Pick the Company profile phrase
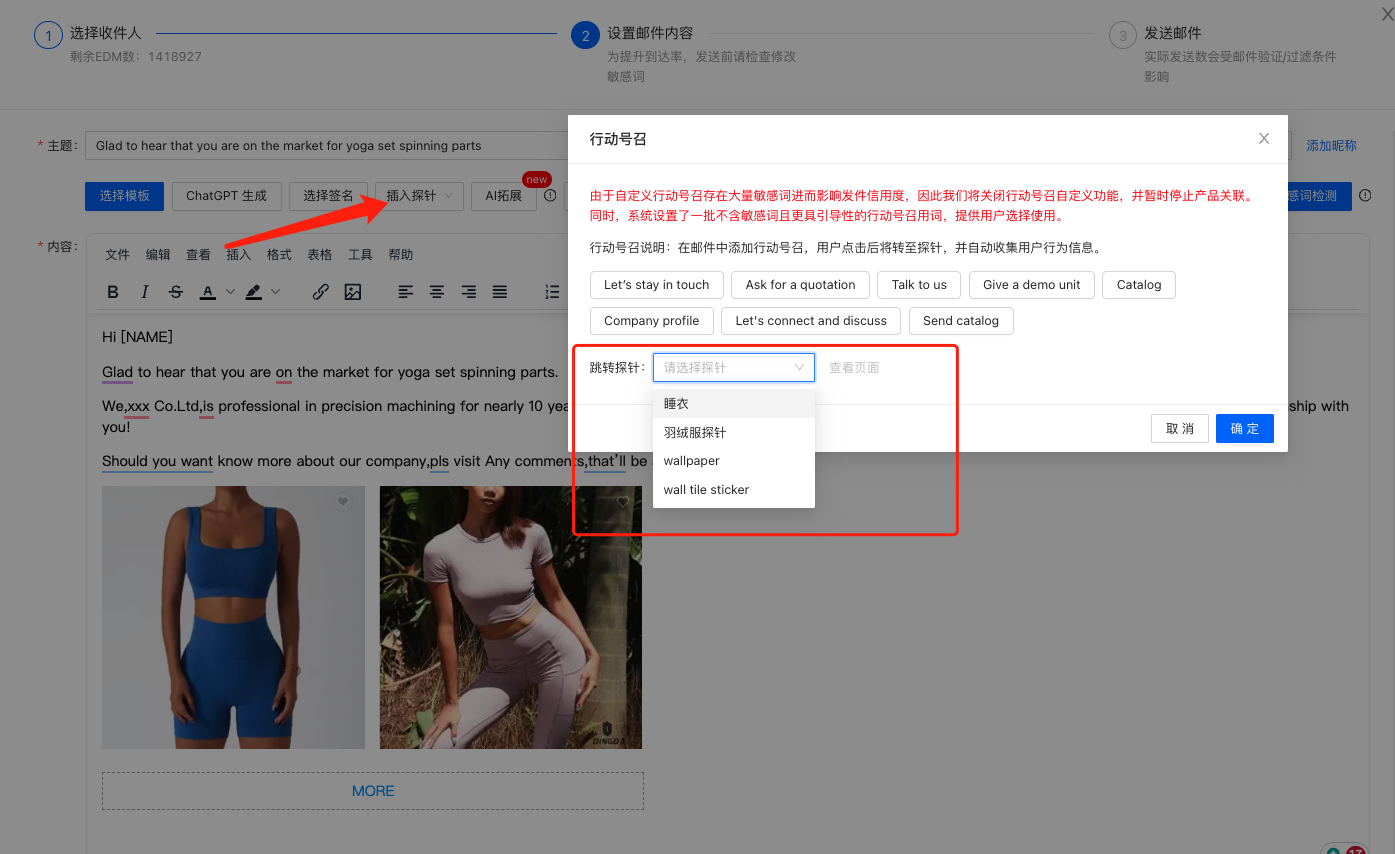 coord(652,321)
